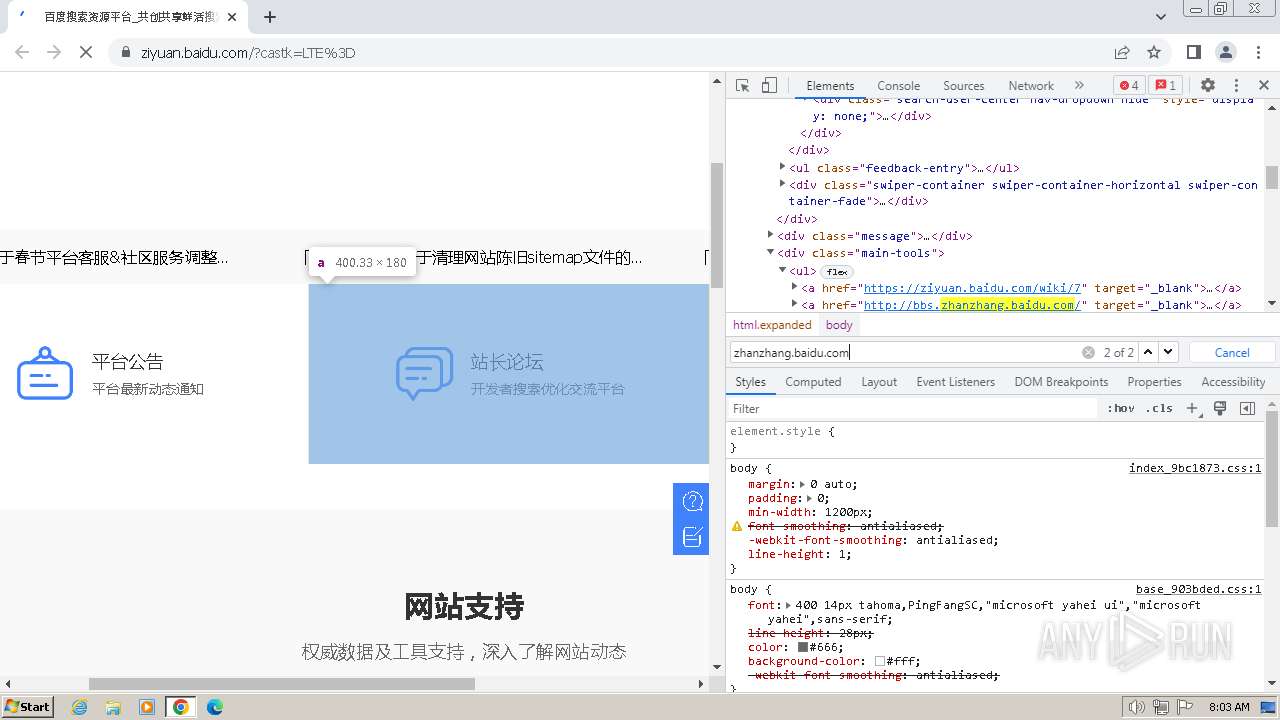Open the Accessibility tab

[x=1233, y=382]
